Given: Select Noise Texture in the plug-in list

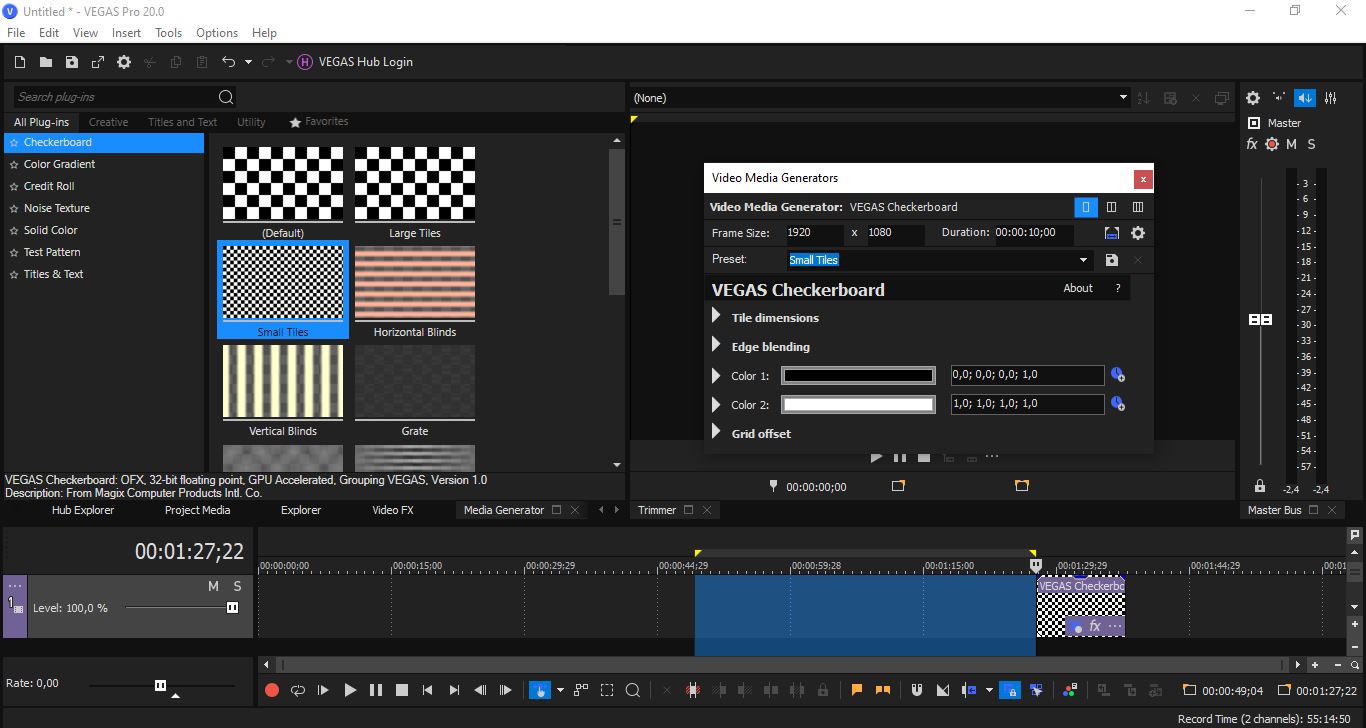Looking at the screenshot, I should point(57,208).
